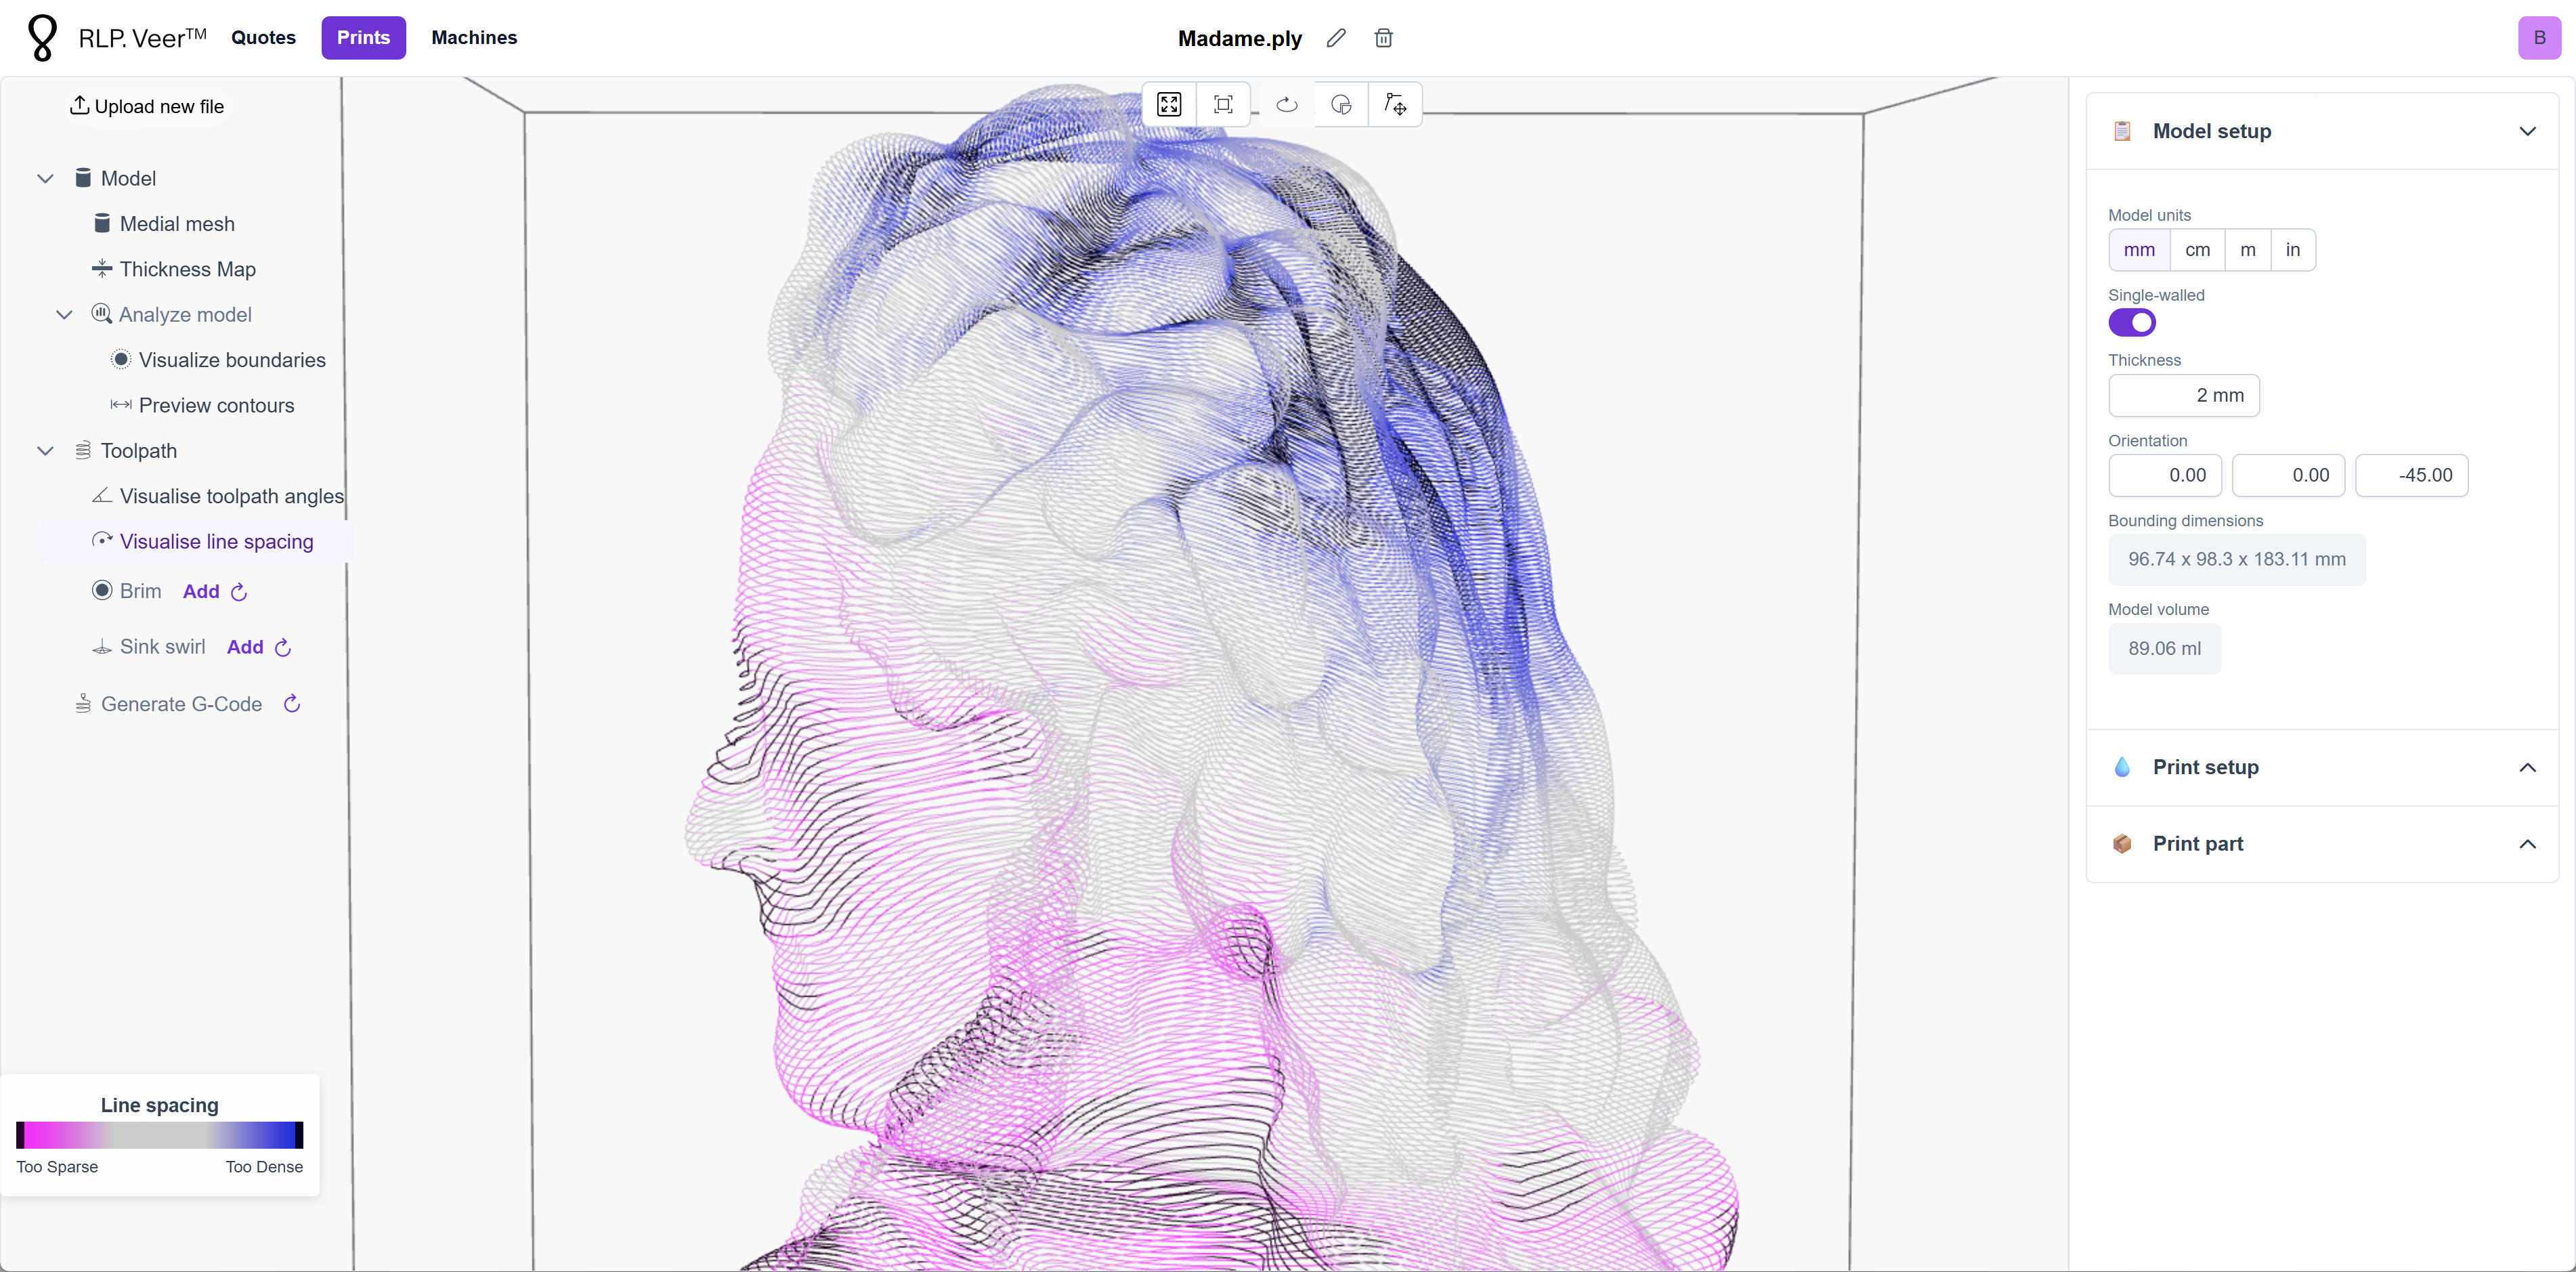This screenshot has height=1272, width=2576.
Task: Click the fit-to-frame view icon
Action: coord(1223,104)
